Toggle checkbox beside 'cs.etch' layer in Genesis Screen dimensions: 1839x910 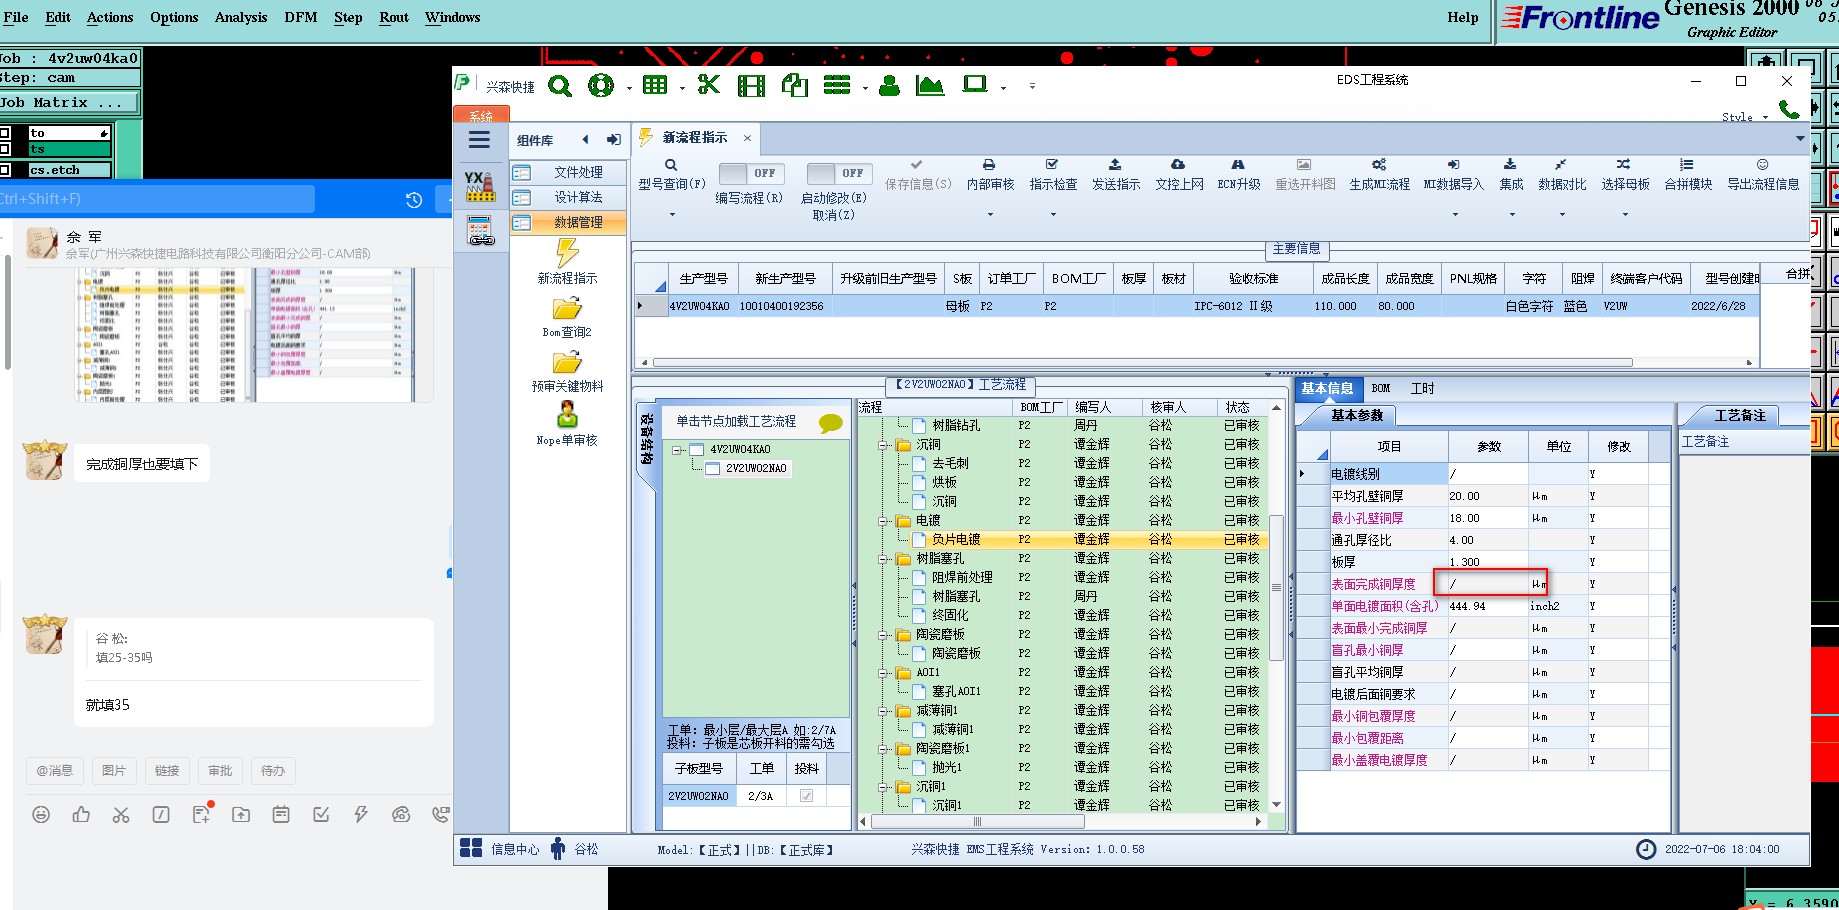tap(5, 170)
